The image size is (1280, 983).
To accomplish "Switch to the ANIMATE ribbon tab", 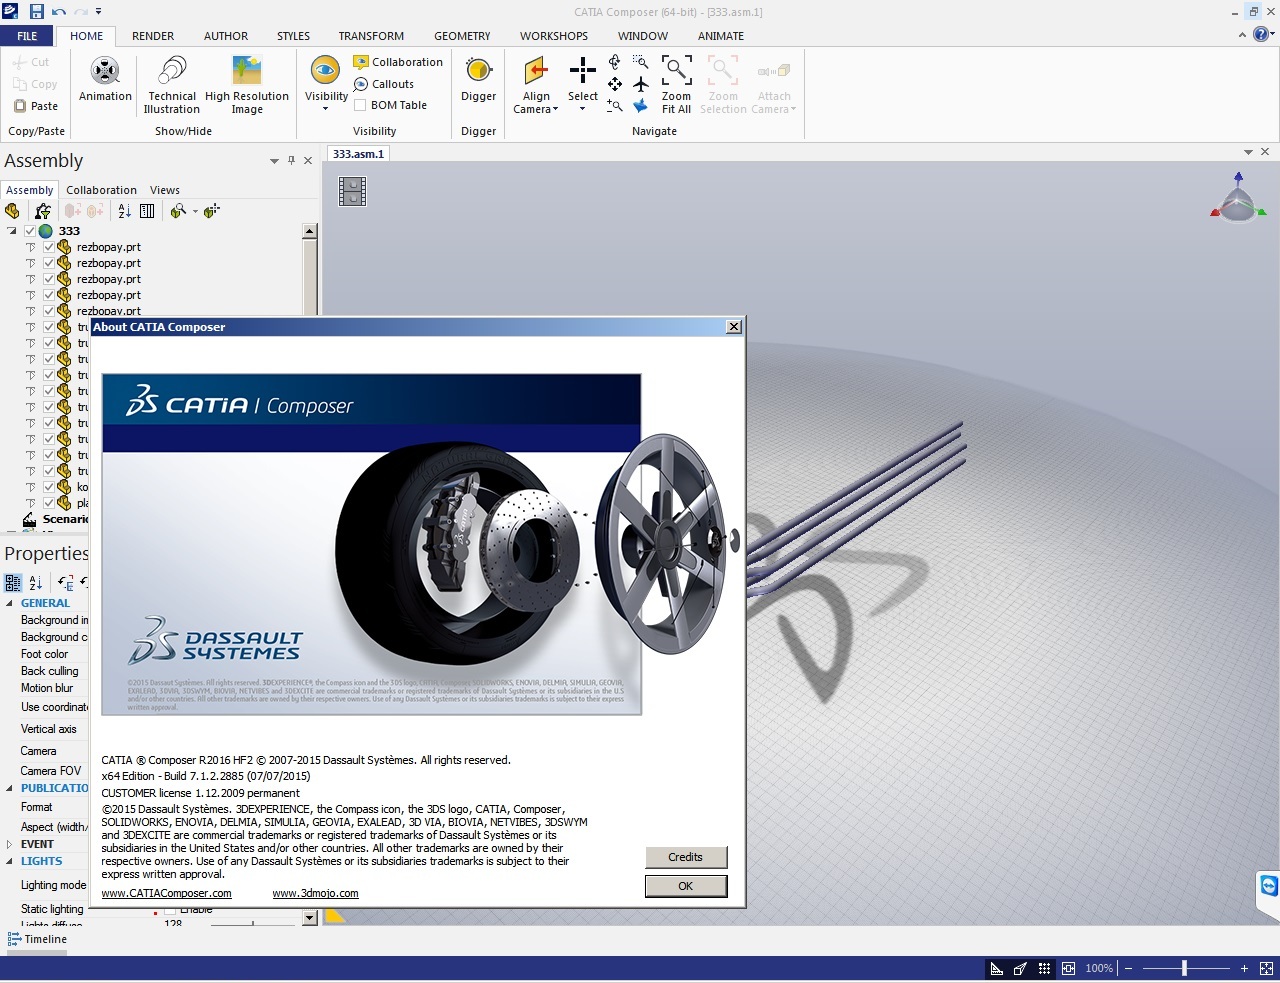I will 721,36.
